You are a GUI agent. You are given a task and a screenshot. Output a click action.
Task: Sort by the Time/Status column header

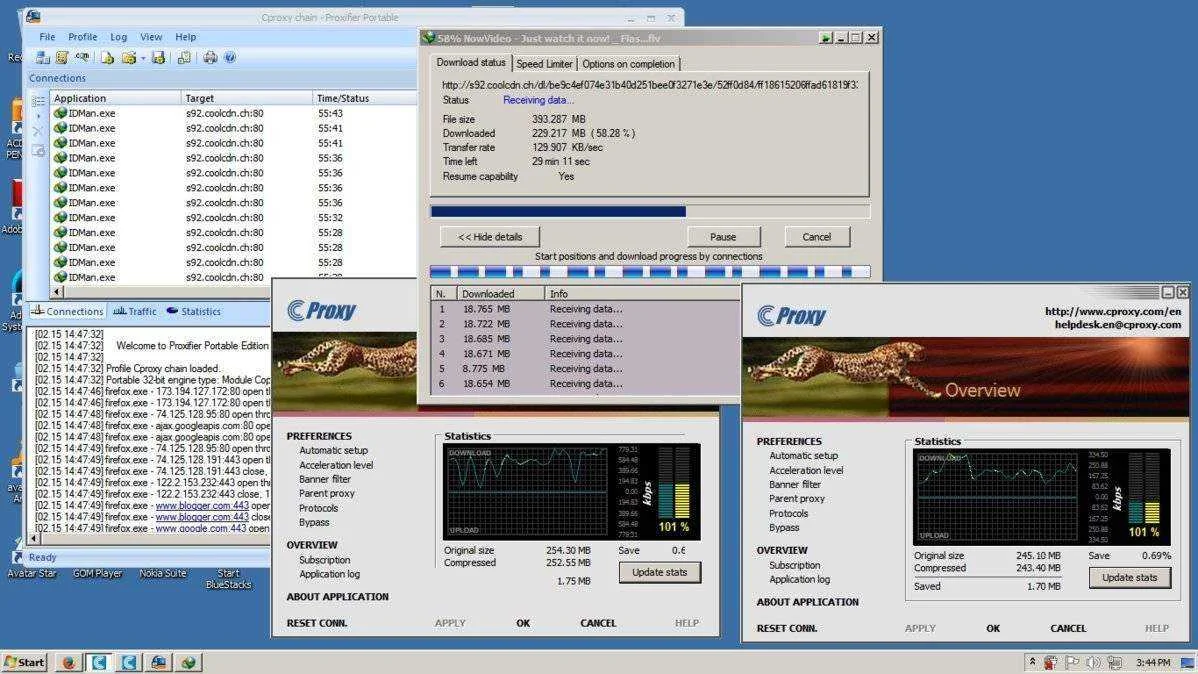tap(365, 98)
